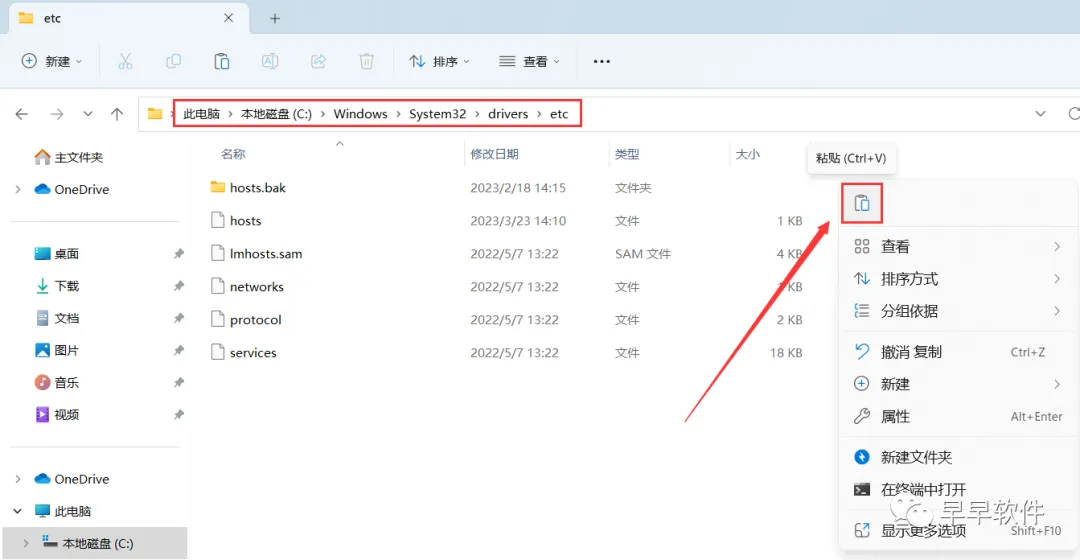Viewport: 1080px width, 560px height.
Task: Click the services file icon
Action: click(x=218, y=352)
